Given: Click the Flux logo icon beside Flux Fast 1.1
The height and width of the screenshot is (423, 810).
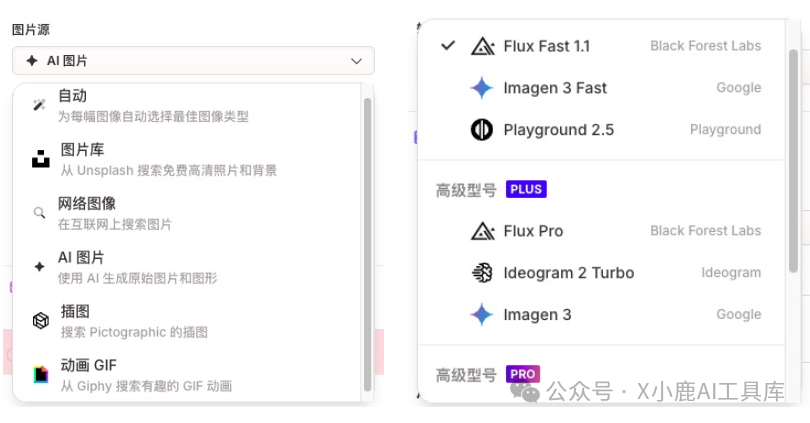Looking at the screenshot, I should pos(483,46).
